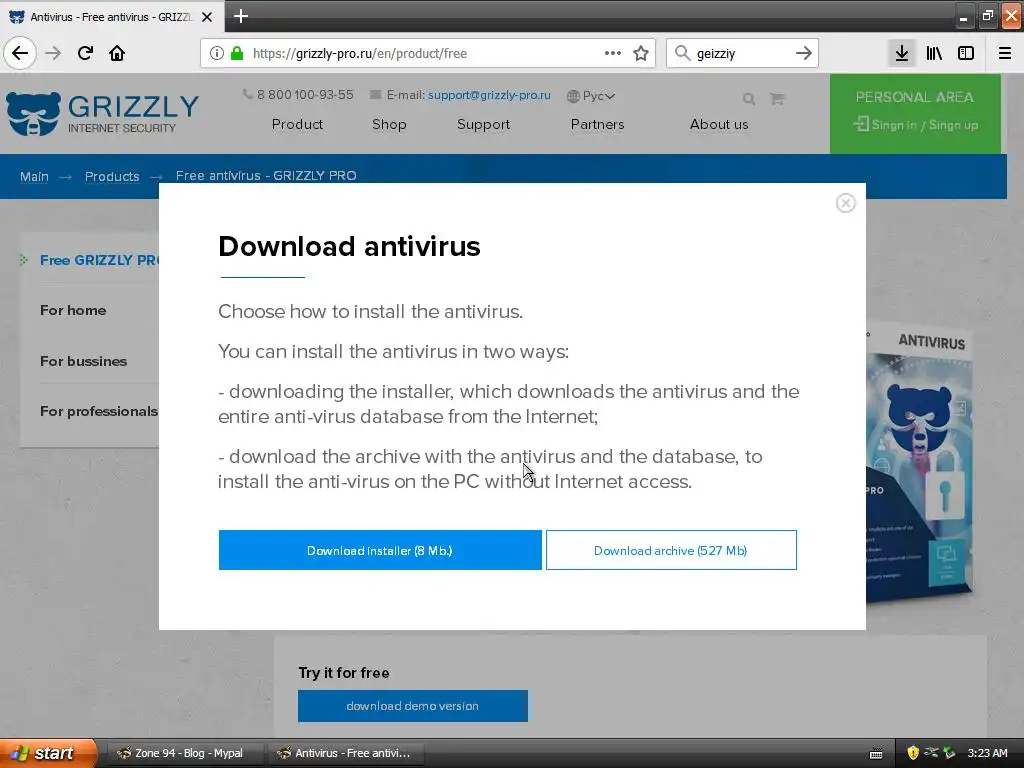Open page actions three-dots menu
1024x768 pixels.
pyautogui.click(x=613, y=54)
